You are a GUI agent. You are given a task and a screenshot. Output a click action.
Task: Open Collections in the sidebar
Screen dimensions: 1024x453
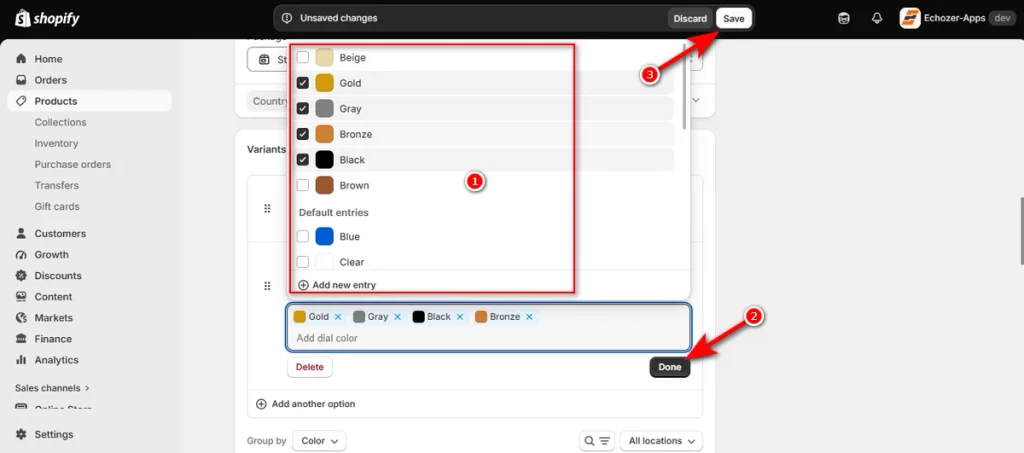coord(60,122)
